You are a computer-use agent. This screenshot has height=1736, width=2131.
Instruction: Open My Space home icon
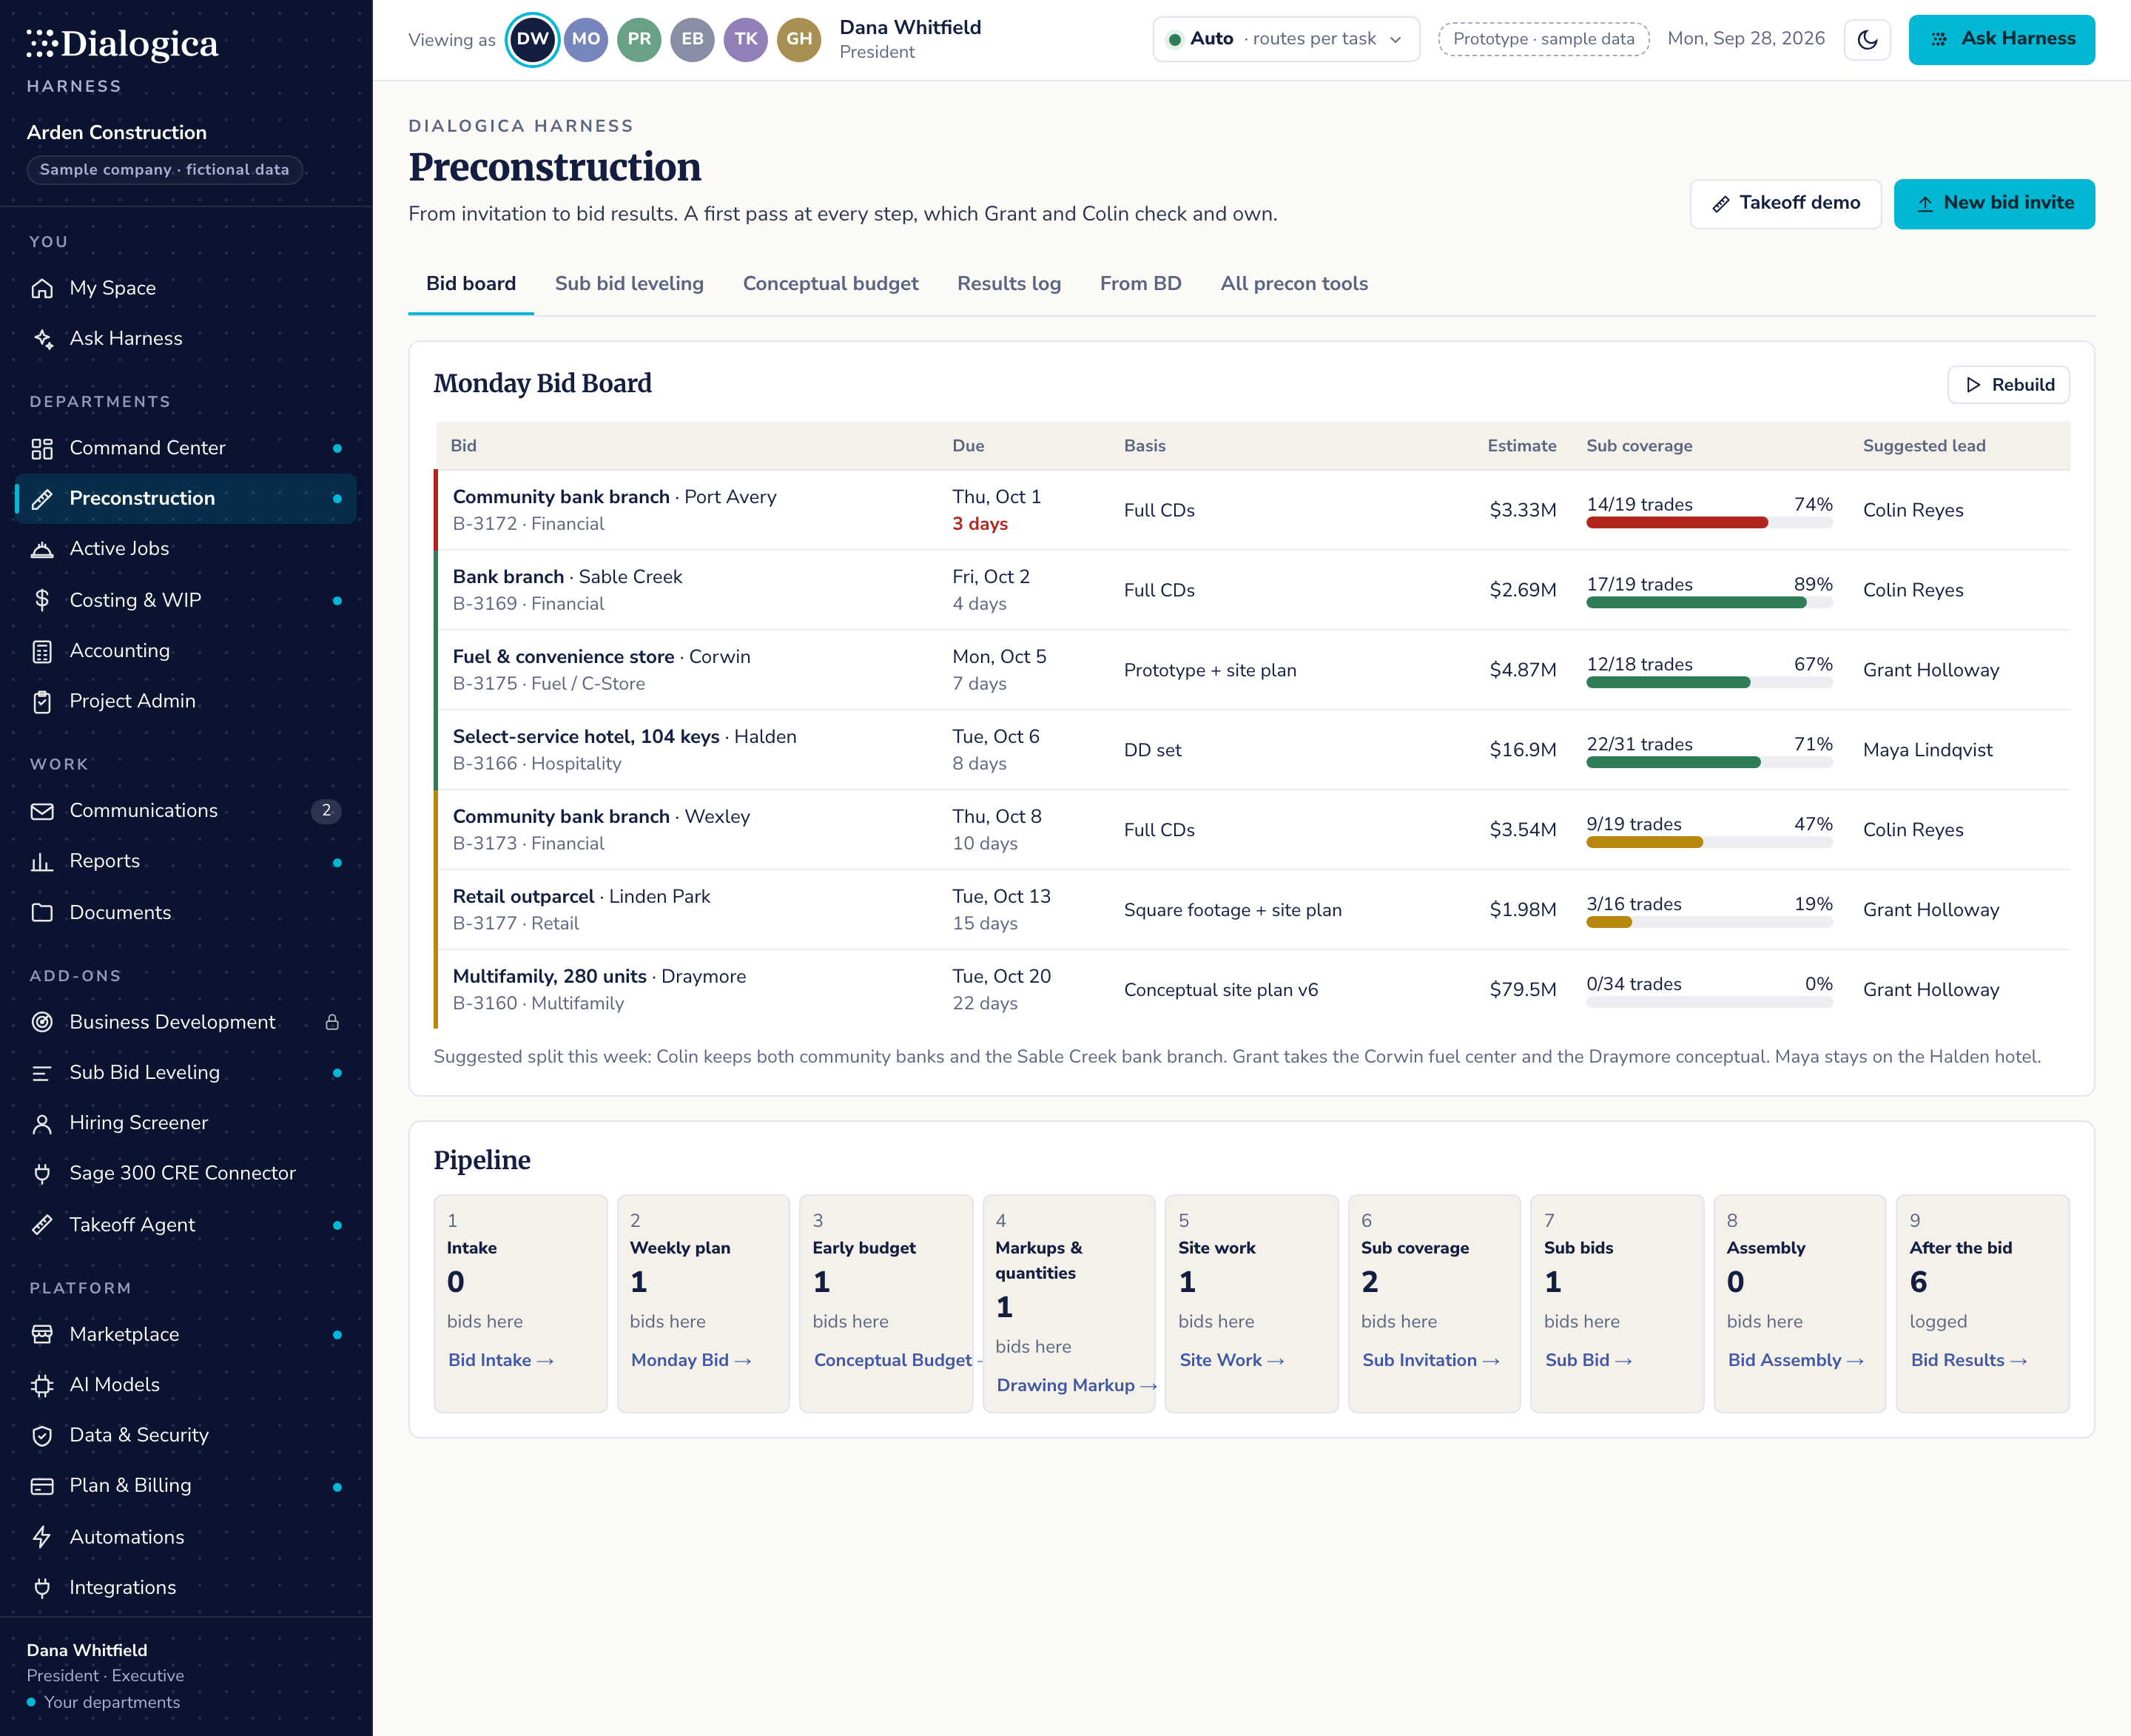tap(42, 288)
